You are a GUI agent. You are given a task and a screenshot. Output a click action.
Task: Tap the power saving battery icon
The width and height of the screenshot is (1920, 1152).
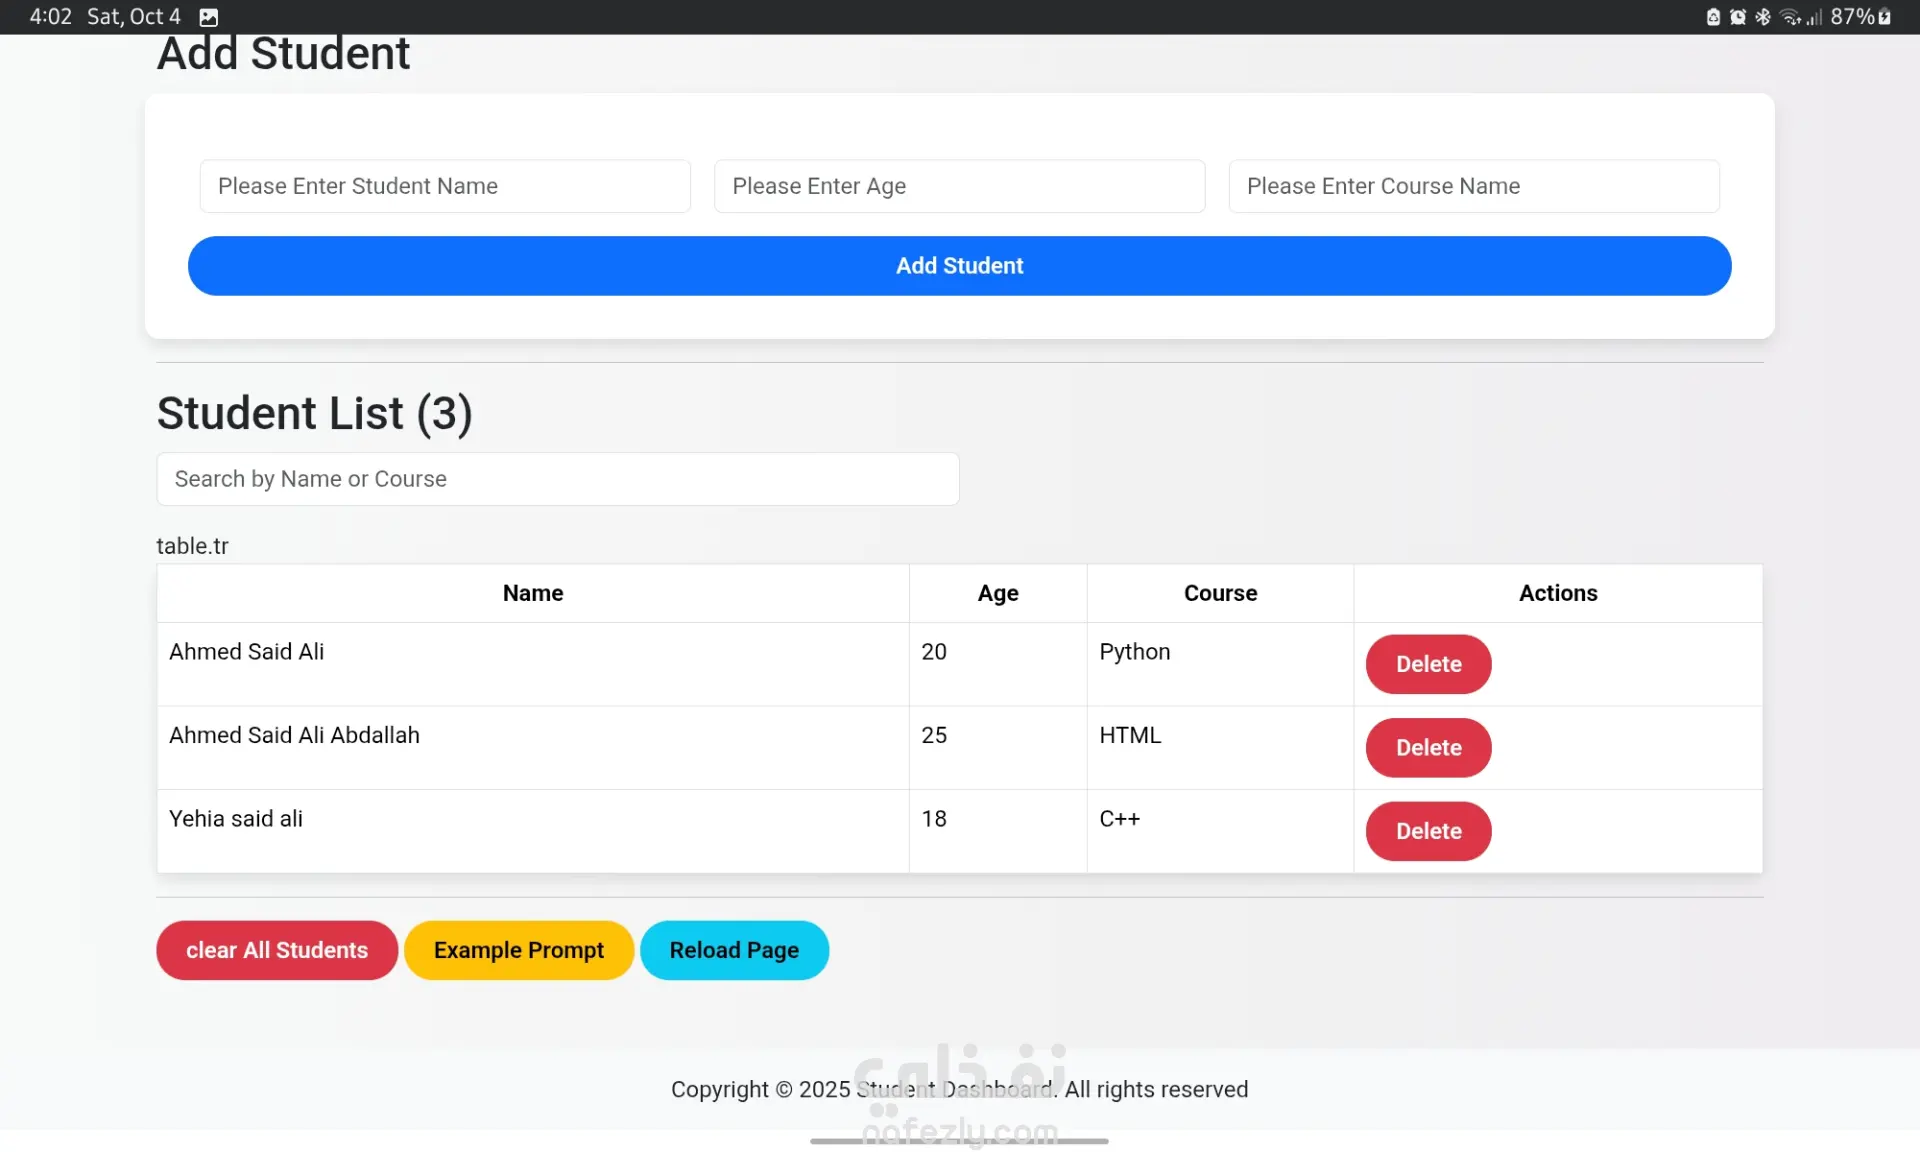[x=1713, y=17]
